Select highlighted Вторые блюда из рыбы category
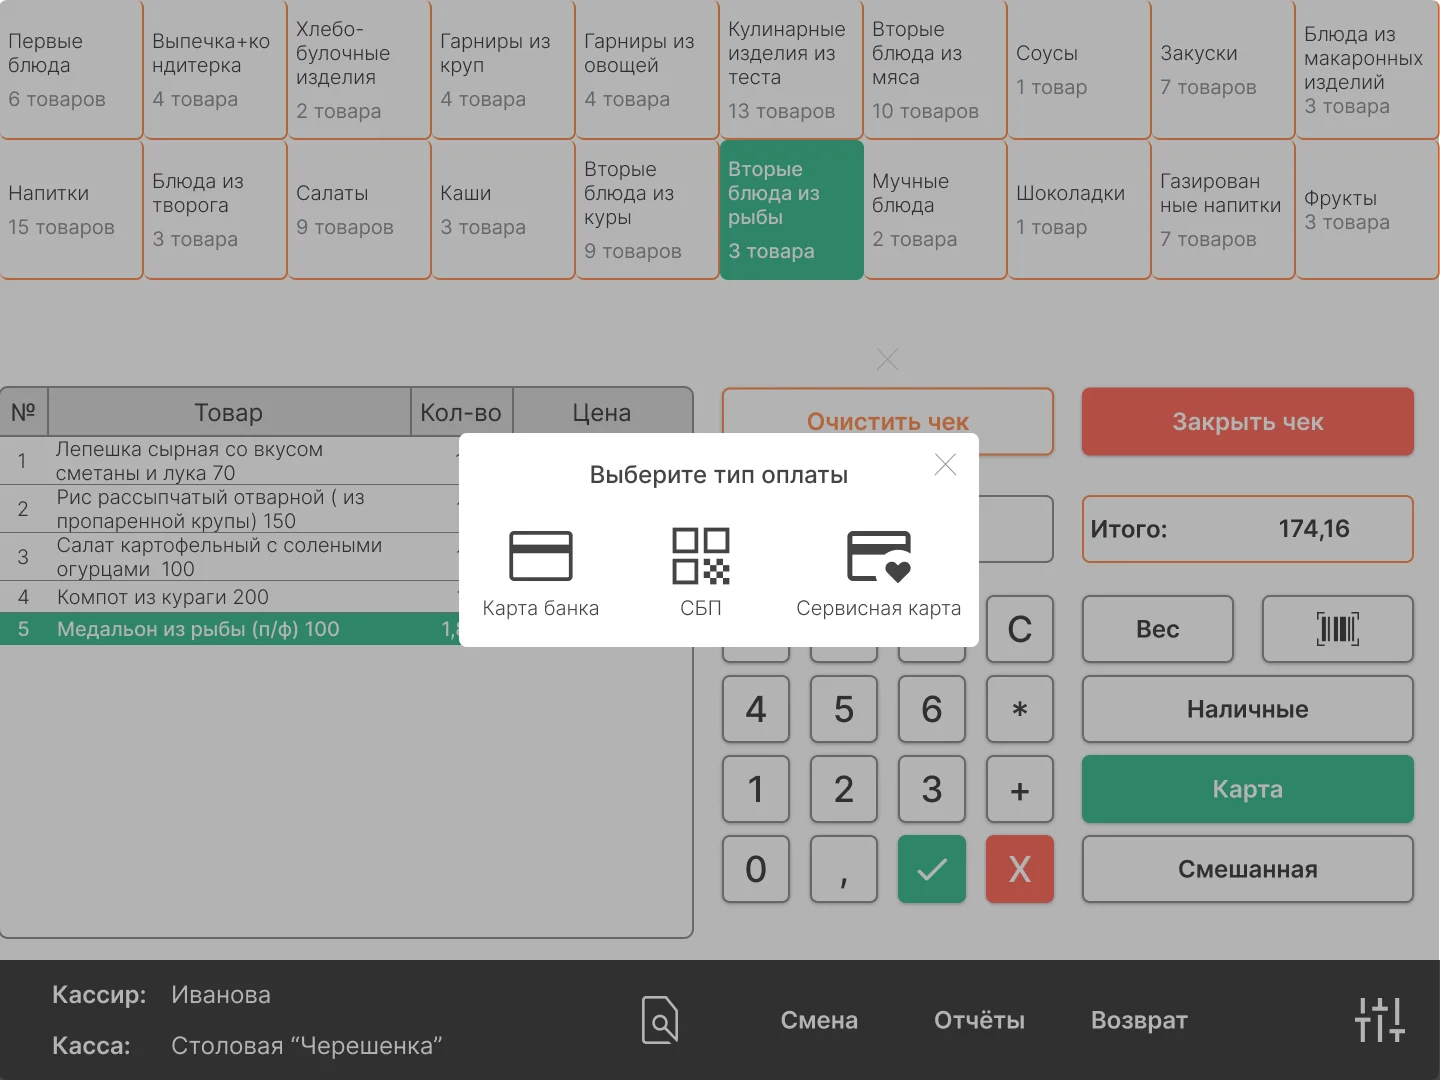This screenshot has width=1440, height=1080. tap(792, 209)
